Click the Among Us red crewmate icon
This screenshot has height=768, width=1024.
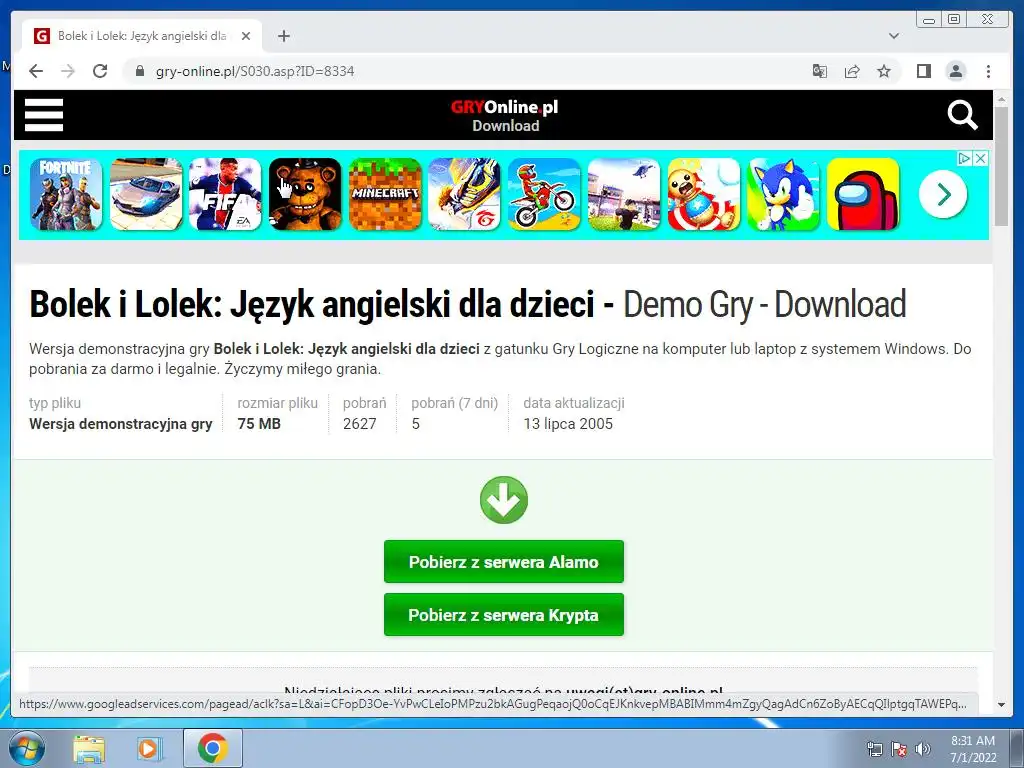coord(863,194)
